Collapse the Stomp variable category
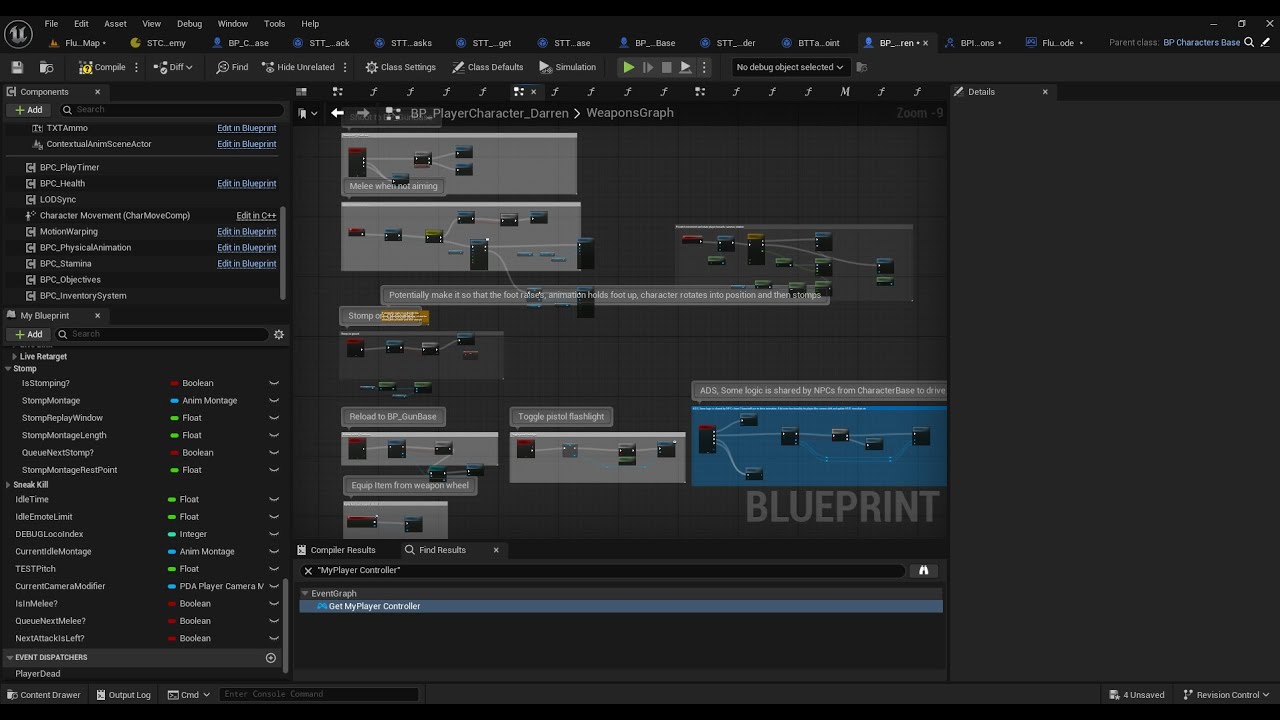The height and width of the screenshot is (720, 1280). (8, 369)
